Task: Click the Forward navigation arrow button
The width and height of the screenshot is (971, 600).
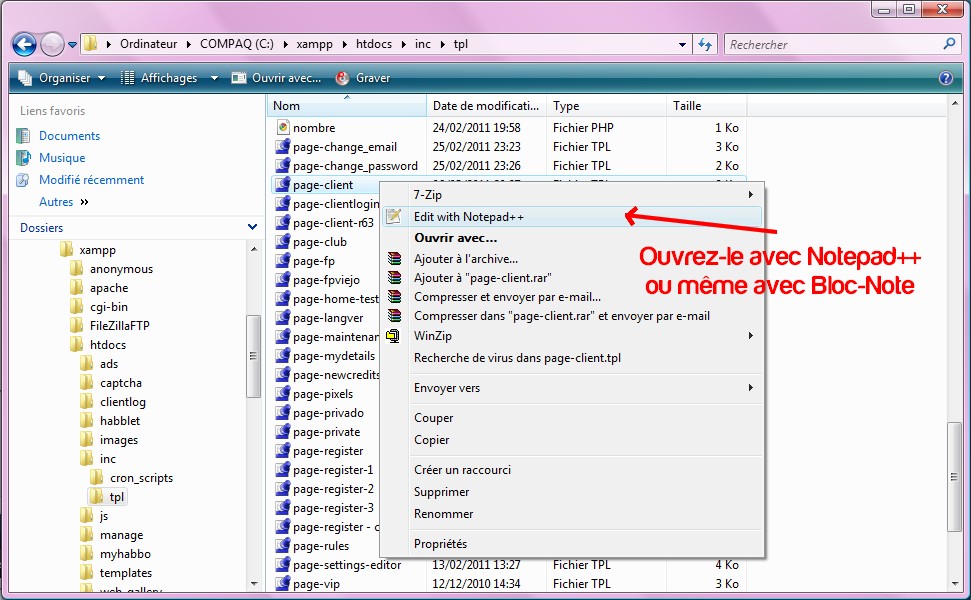Action: point(52,44)
